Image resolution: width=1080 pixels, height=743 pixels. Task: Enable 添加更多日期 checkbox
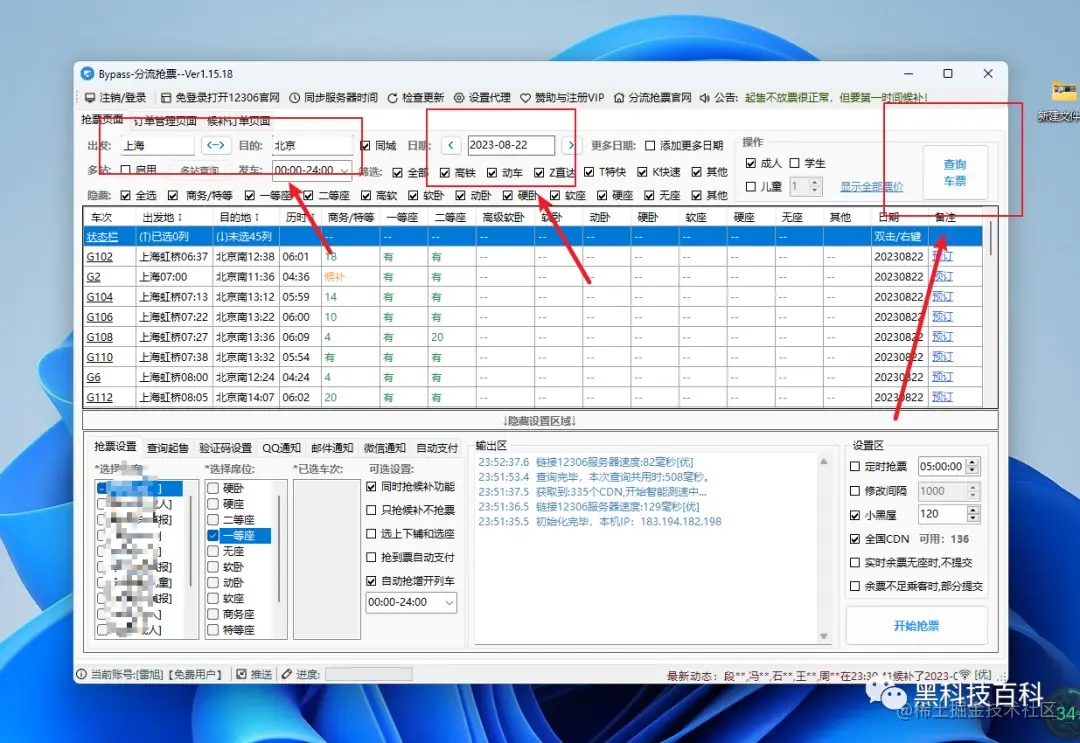[x=650, y=146]
